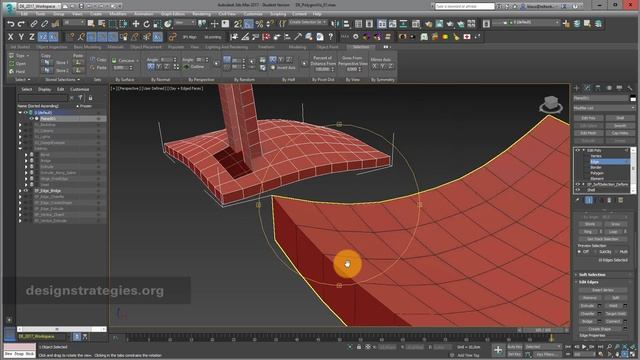Click the Align tool icon
Screen dimensions: 640x360
346,24
